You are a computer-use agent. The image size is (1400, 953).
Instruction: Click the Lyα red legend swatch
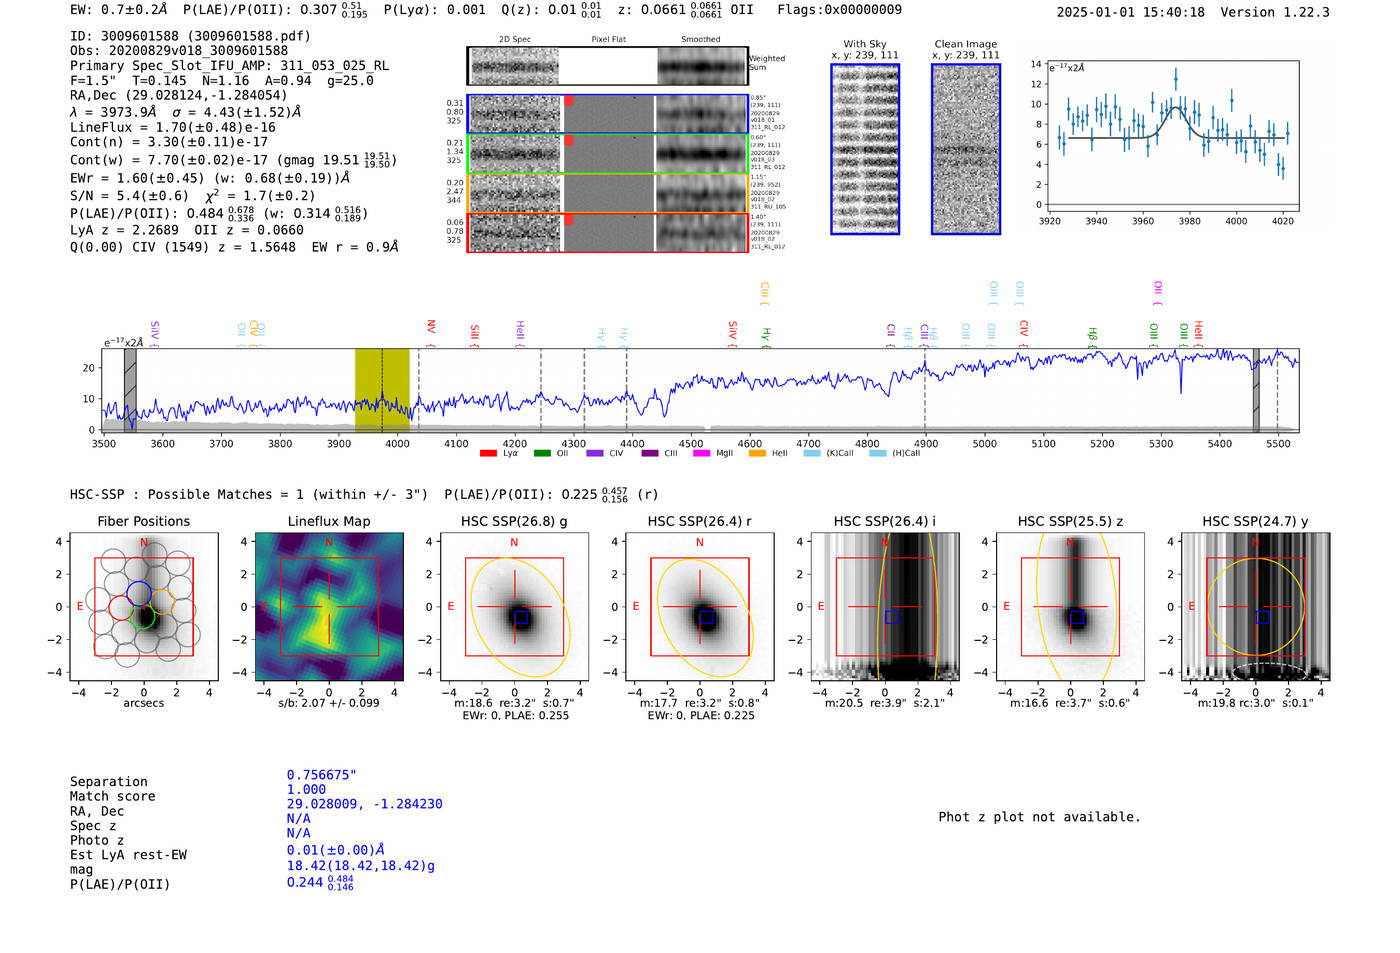pyautogui.click(x=488, y=453)
